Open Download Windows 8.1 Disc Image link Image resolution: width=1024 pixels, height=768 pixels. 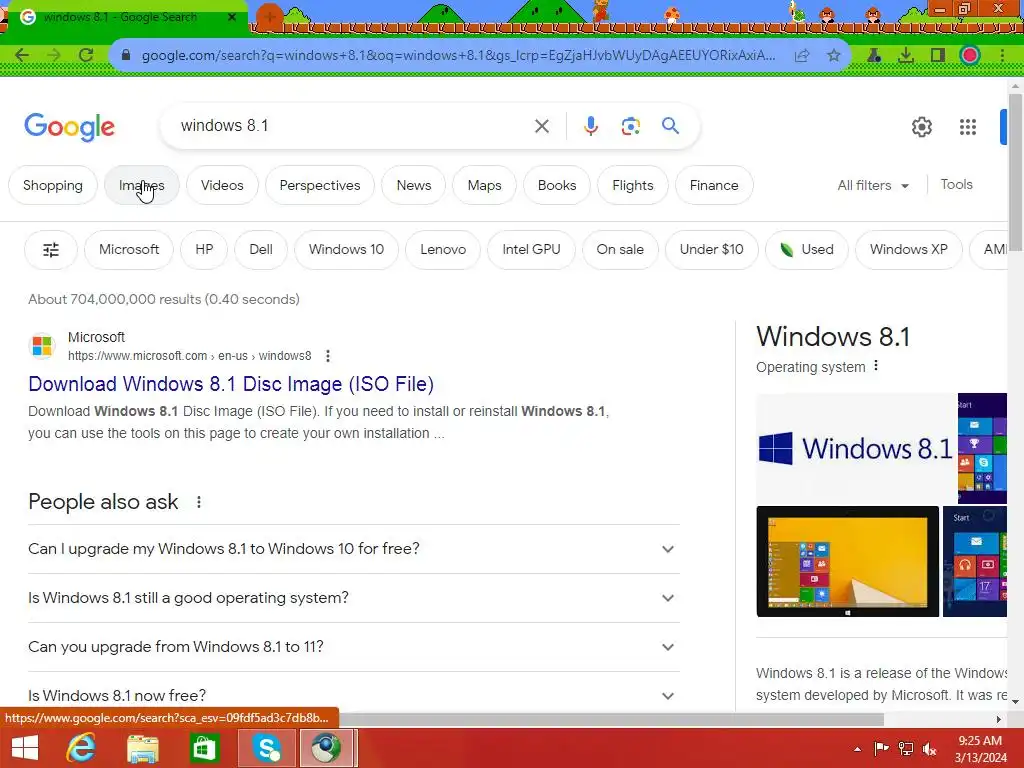tap(231, 384)
